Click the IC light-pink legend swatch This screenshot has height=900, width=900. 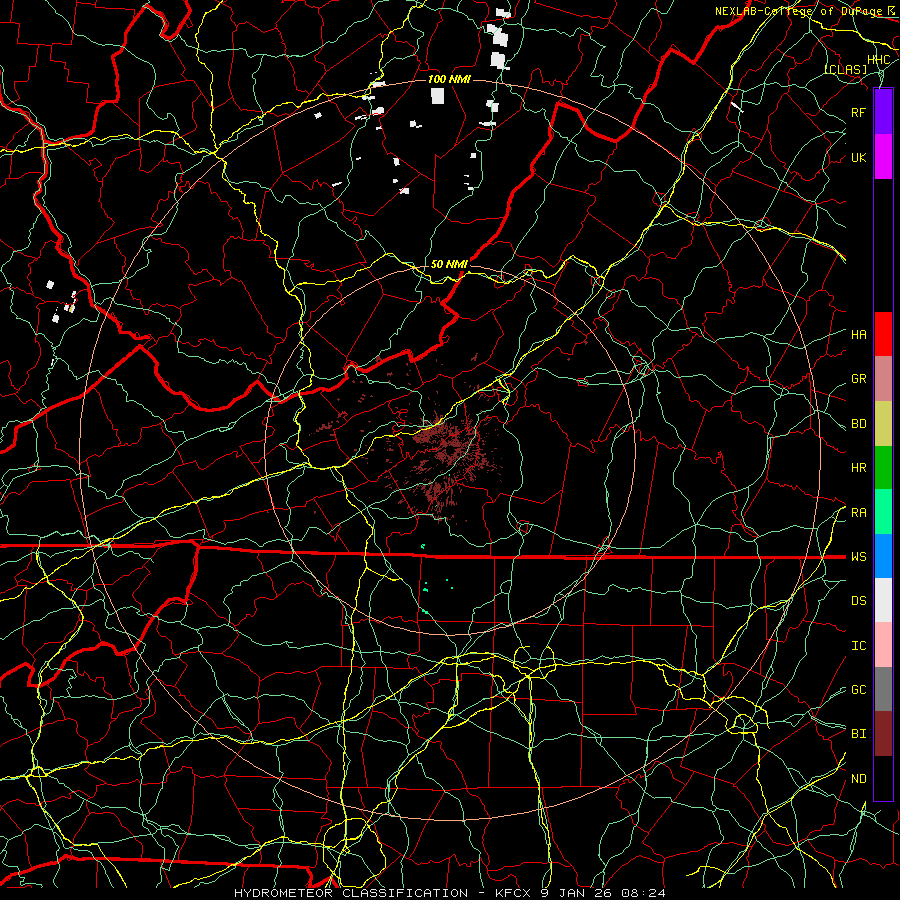(x=883, y=645)
